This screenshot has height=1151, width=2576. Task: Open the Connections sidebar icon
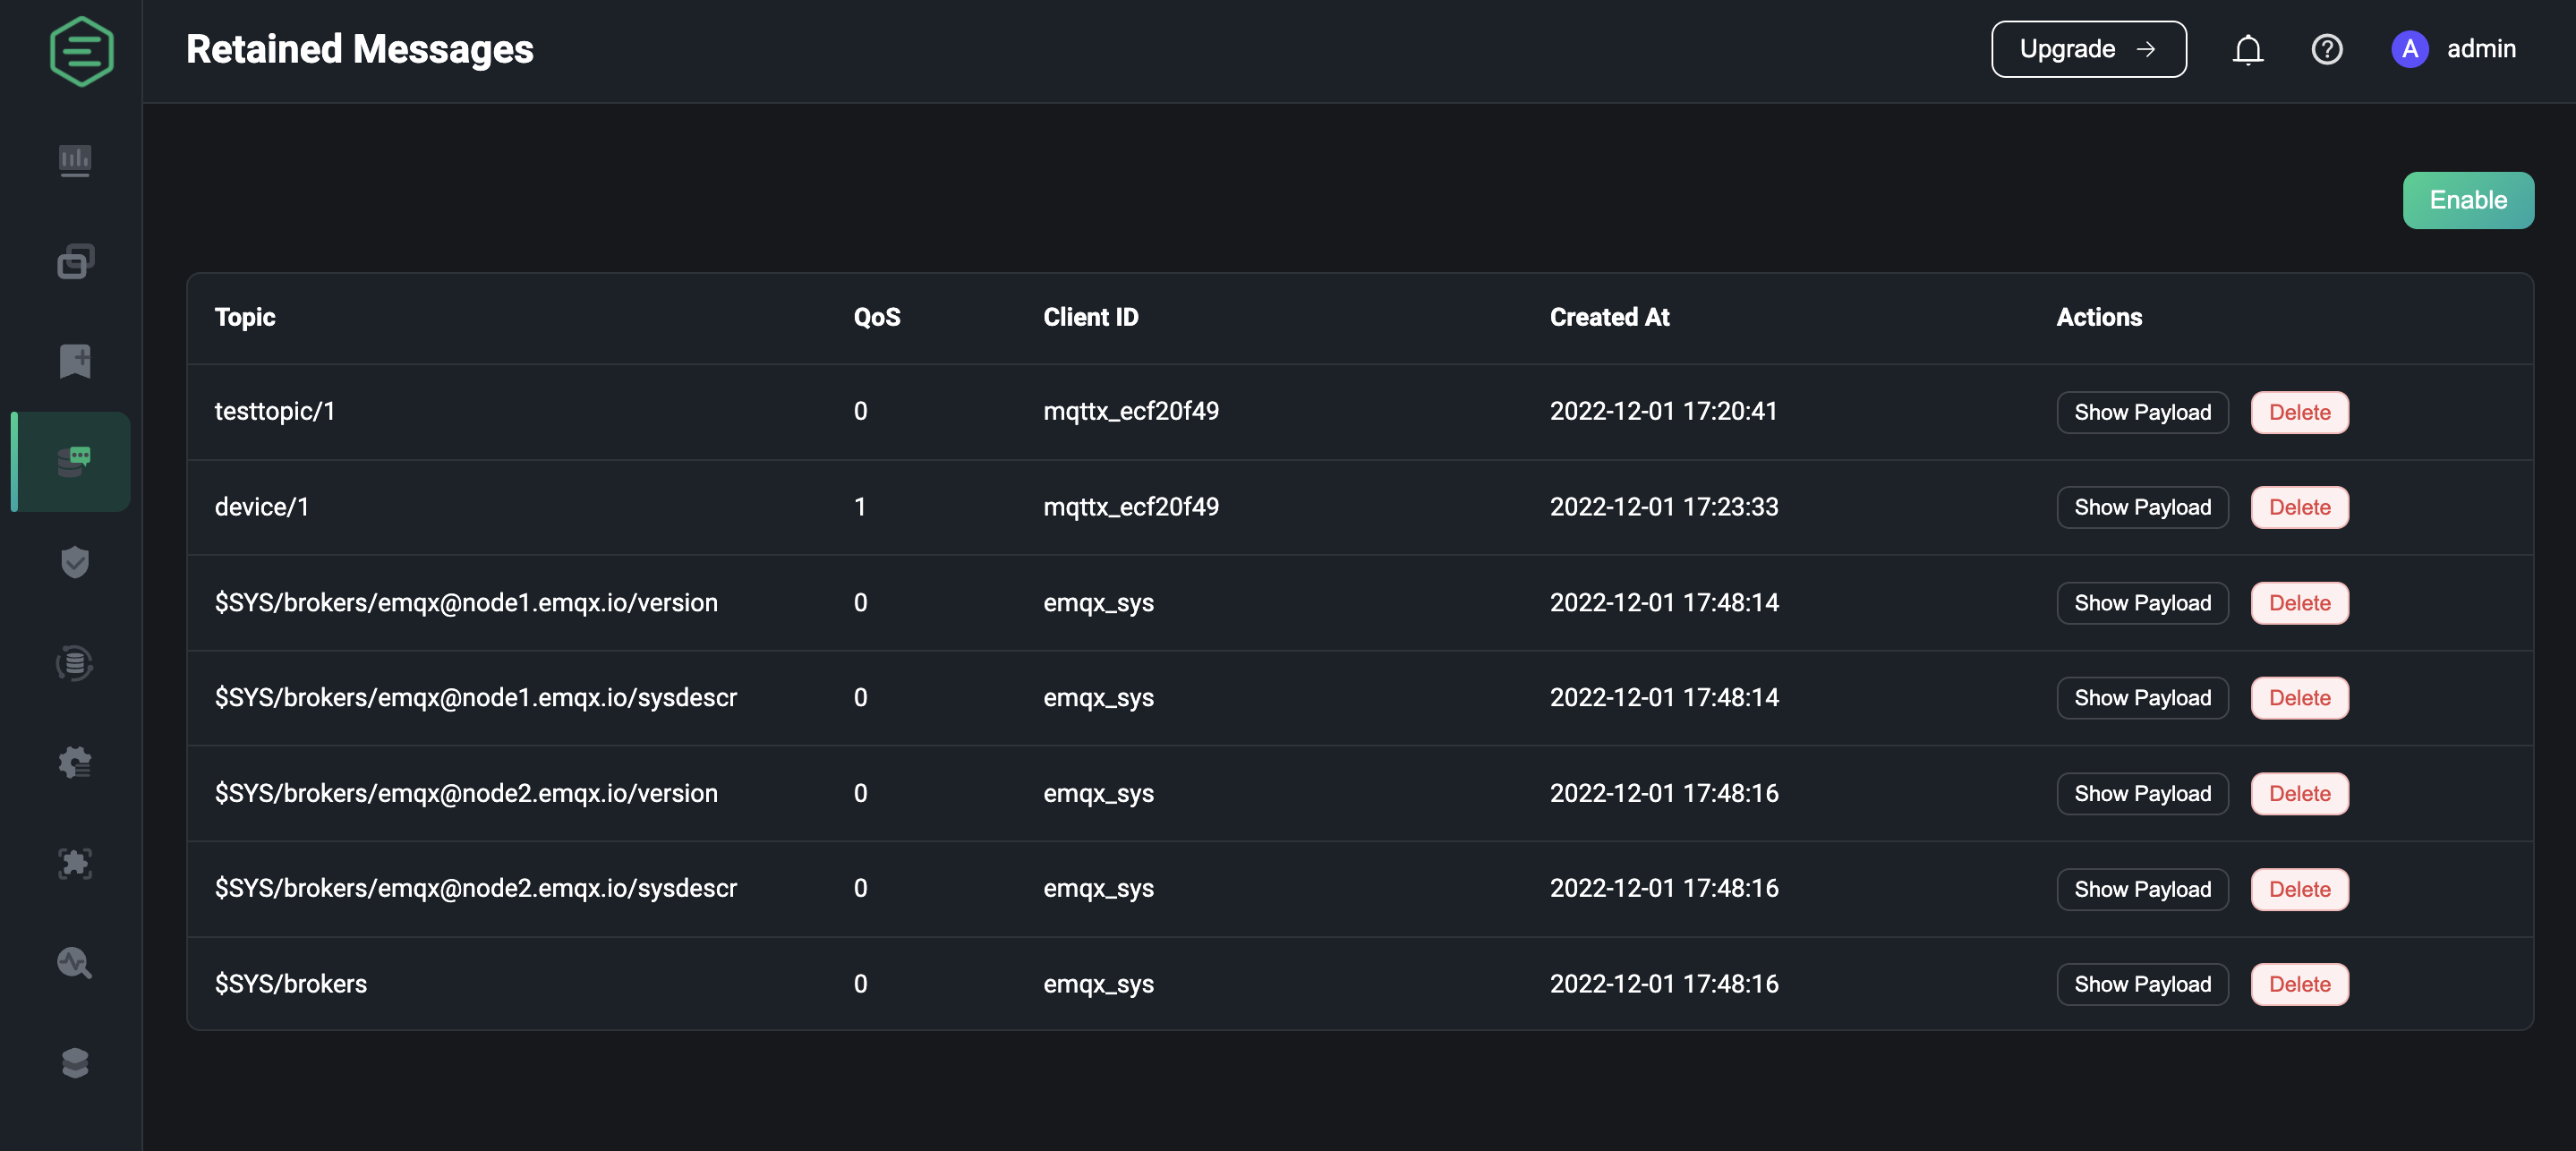point(75,261)
